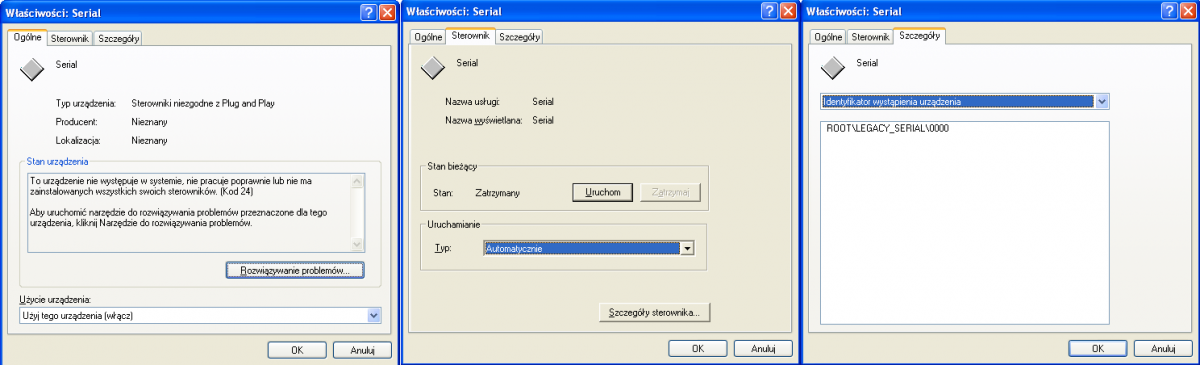Select the Ogólne tab in the middle window
Viewport: 1200px width, 365px height.
[x=428, y=38]
